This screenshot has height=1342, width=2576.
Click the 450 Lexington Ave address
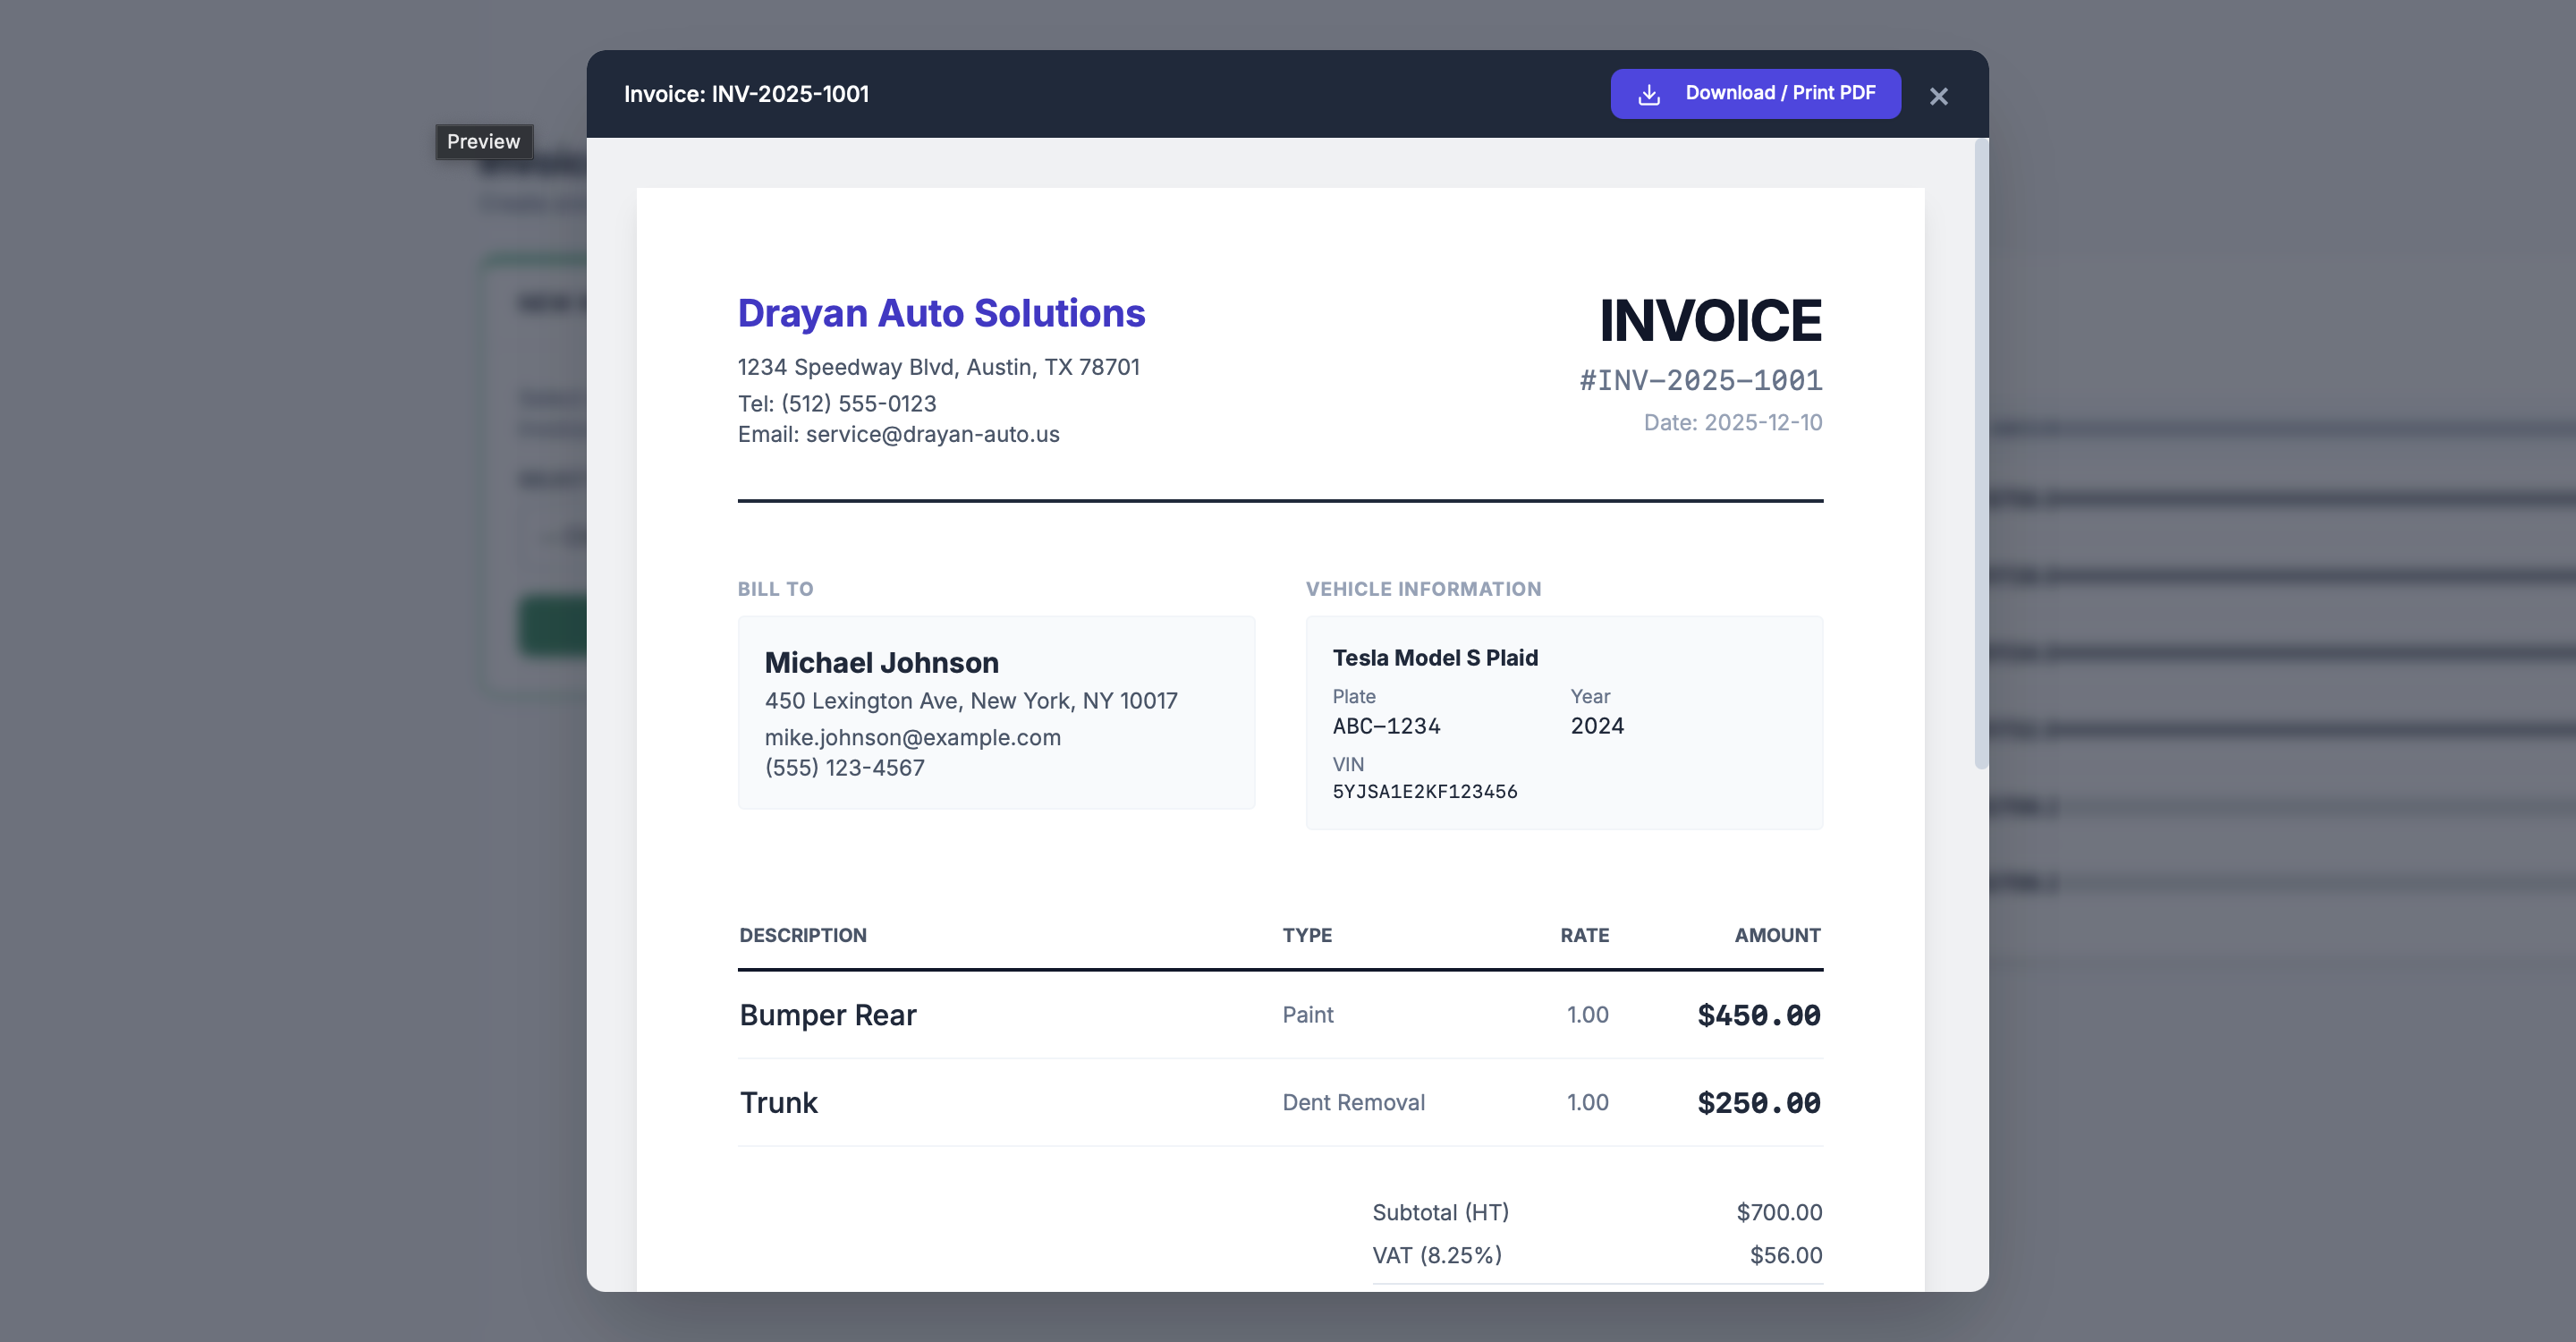coord(971,700)
